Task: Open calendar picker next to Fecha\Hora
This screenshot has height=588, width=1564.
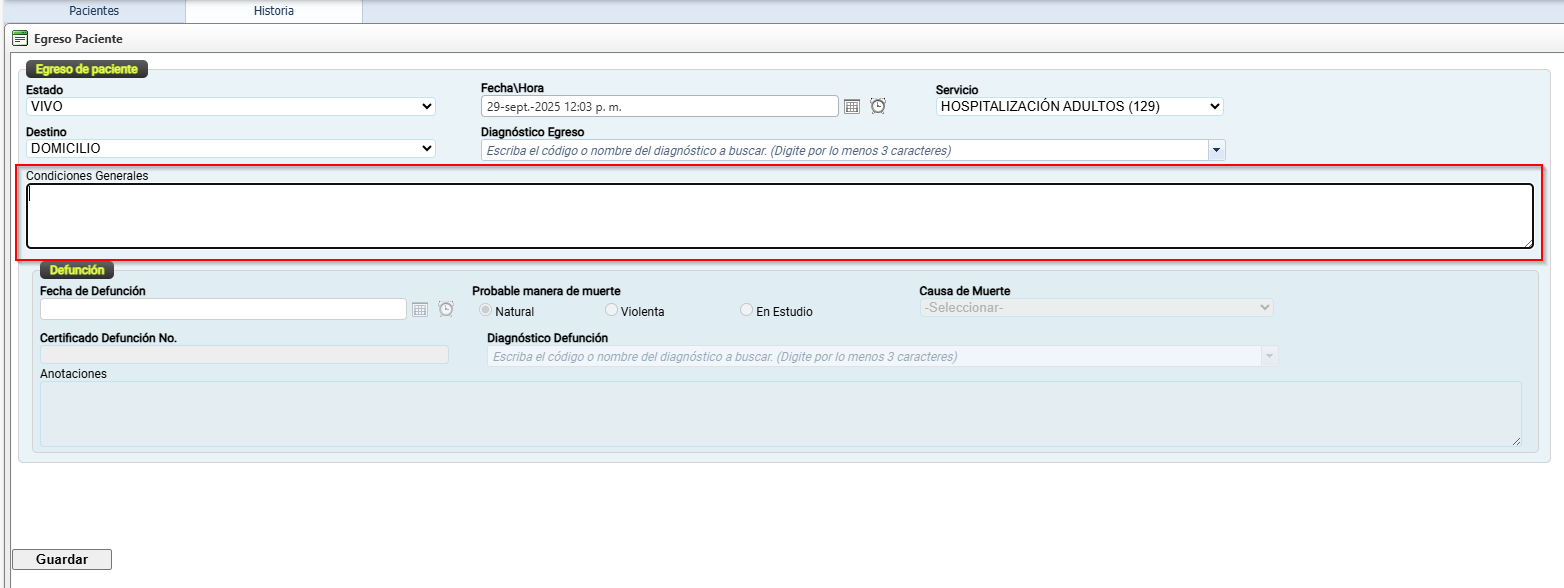Action: [852, 106]
